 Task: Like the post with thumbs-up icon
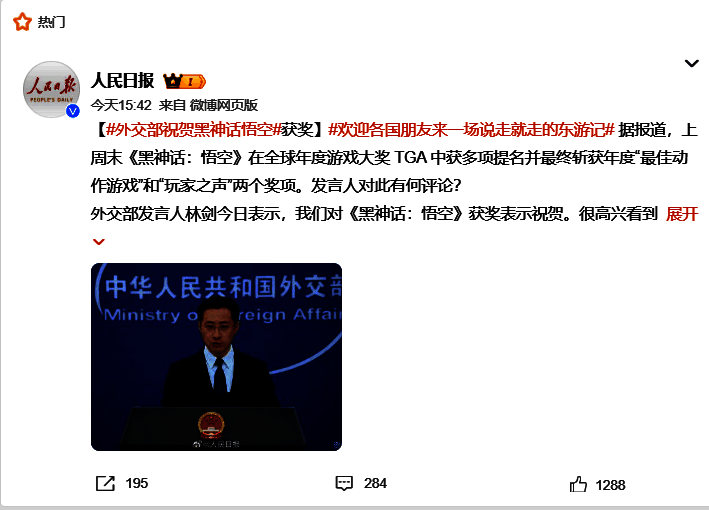578,484
